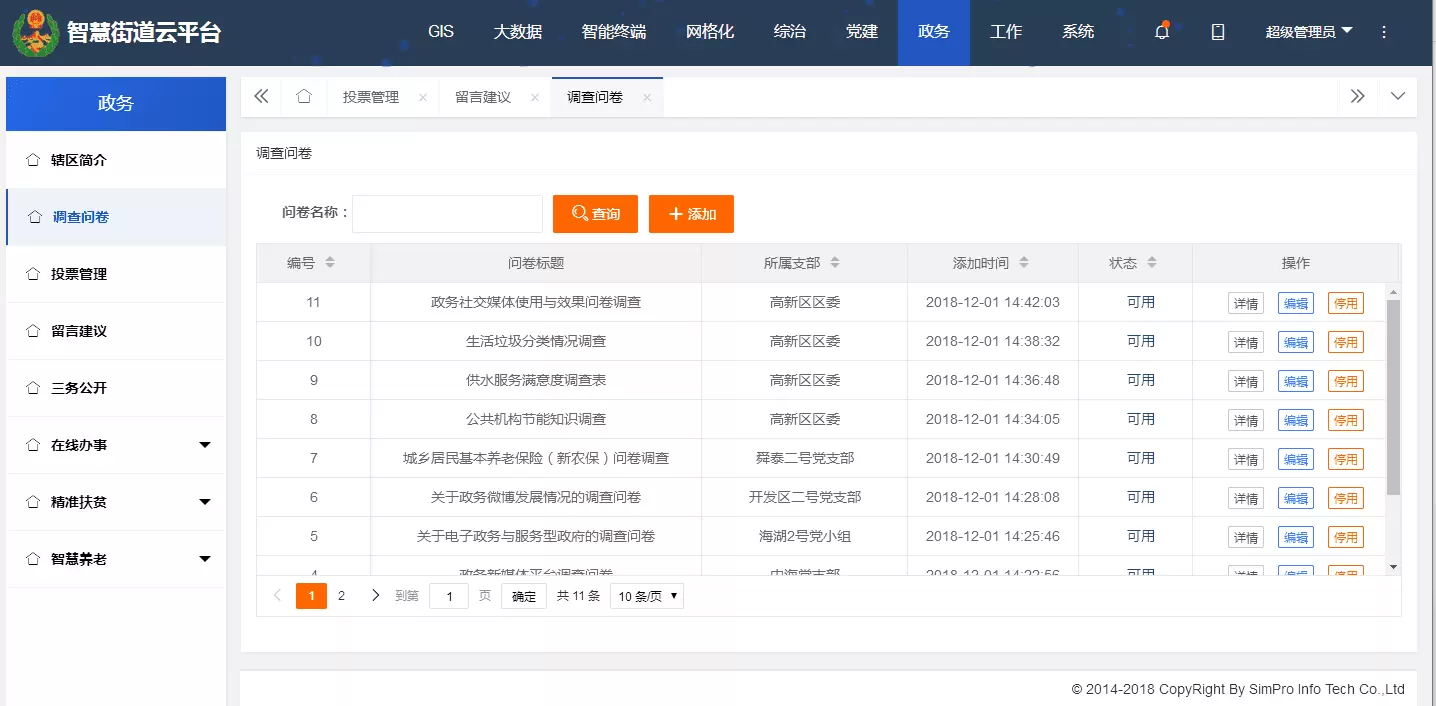Open the 10 条/页 page size dropdown
1436x706 pixels.
647,597
